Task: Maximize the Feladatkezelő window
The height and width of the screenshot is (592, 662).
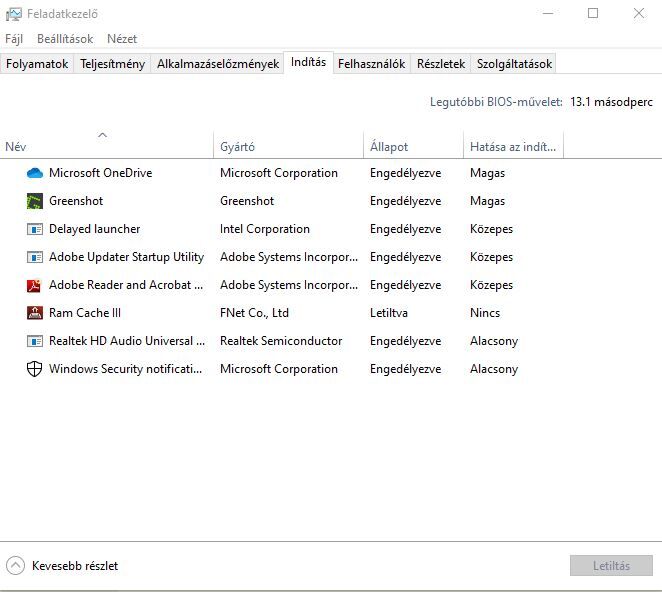Action: tap(593, 14)
